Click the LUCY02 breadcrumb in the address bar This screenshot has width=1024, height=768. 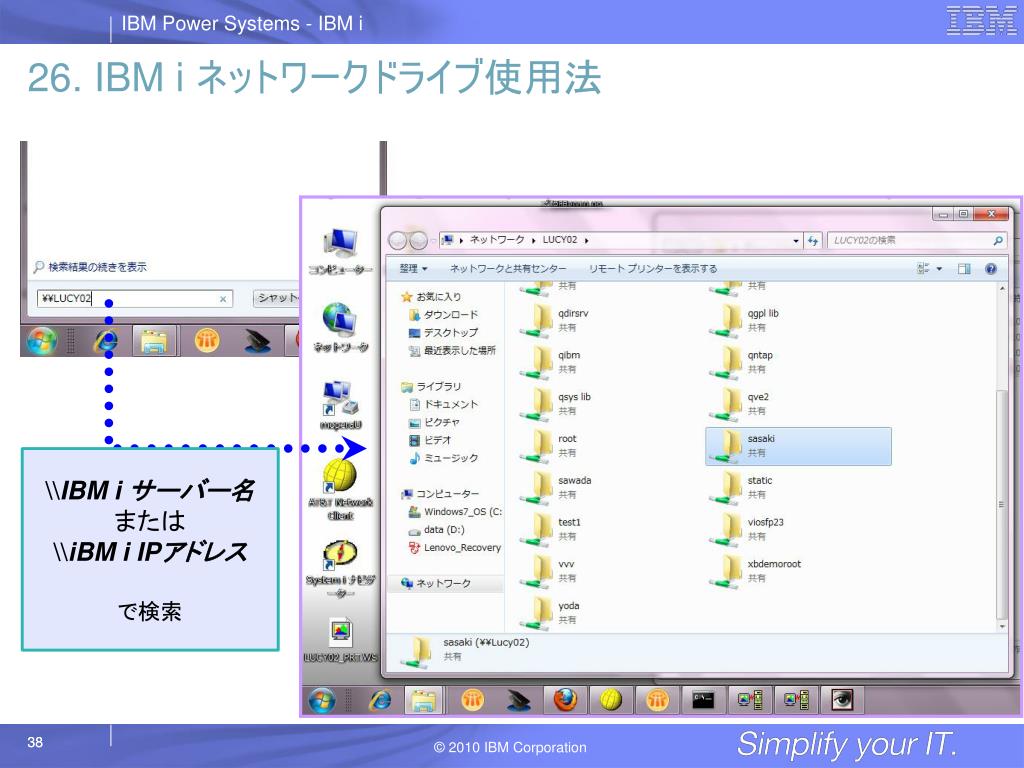coord(560,240)
